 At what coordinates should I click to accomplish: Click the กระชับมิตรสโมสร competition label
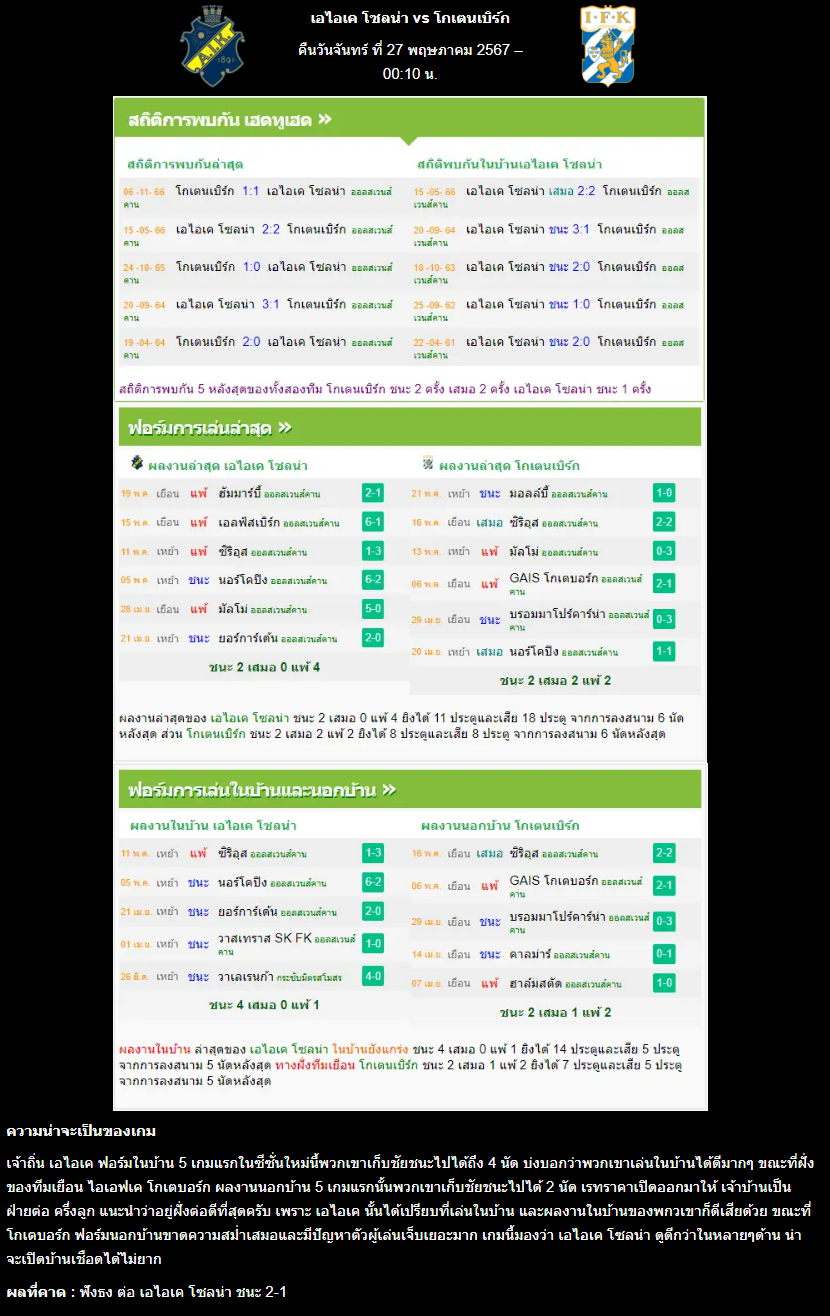pyautogui.click(x=310, y=977)
